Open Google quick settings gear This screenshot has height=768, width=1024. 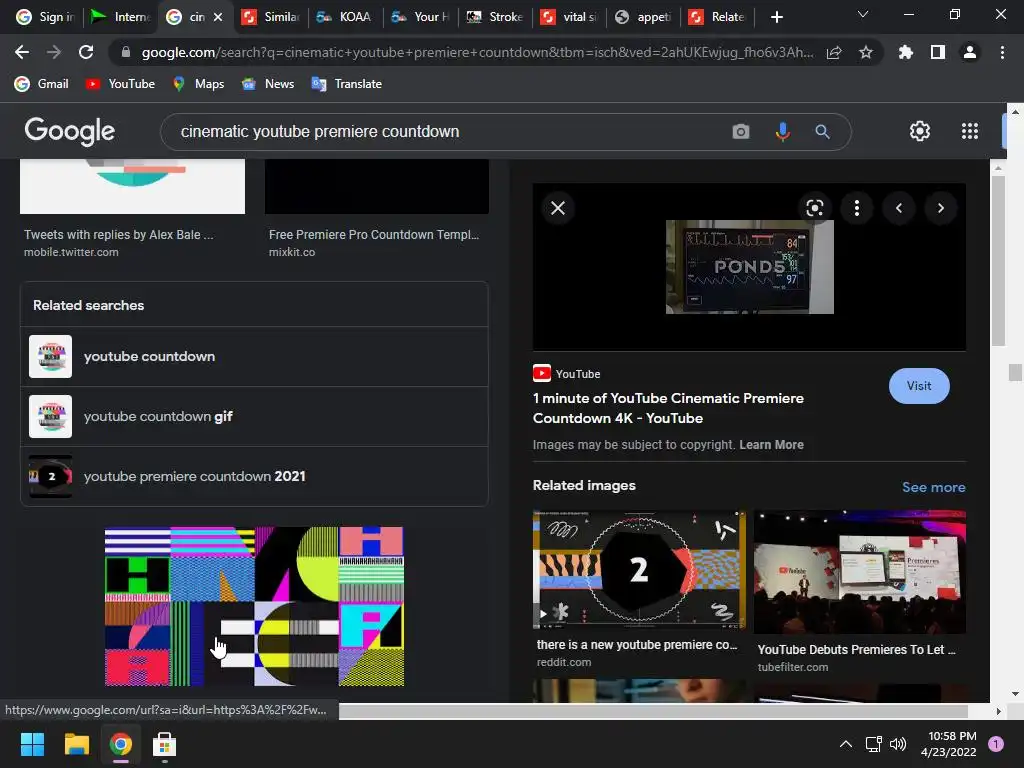click(920, 131)
